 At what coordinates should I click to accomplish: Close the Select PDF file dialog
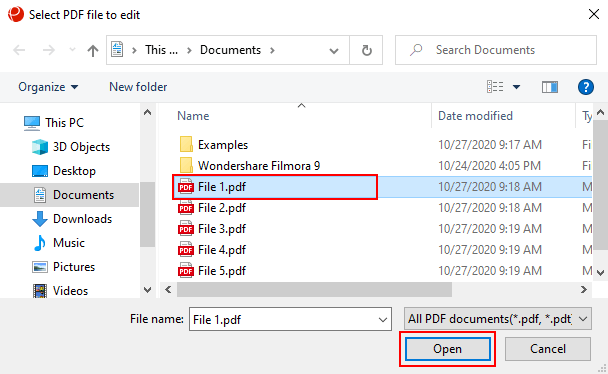pyautogui.click(x=594, y=14)
